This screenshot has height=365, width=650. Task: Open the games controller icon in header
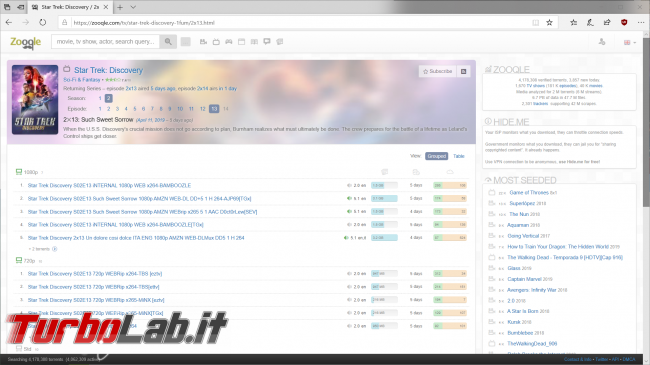[x=228, y=41]
